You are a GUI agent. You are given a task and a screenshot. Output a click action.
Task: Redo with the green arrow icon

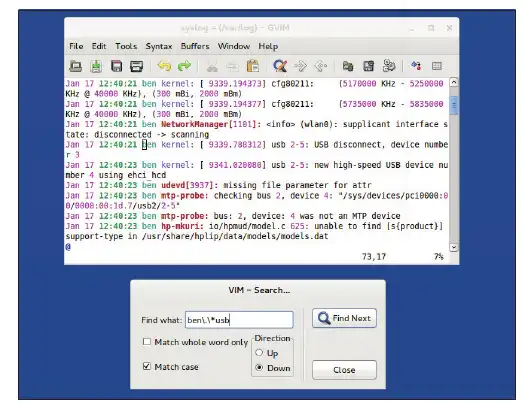coord(184,66)
